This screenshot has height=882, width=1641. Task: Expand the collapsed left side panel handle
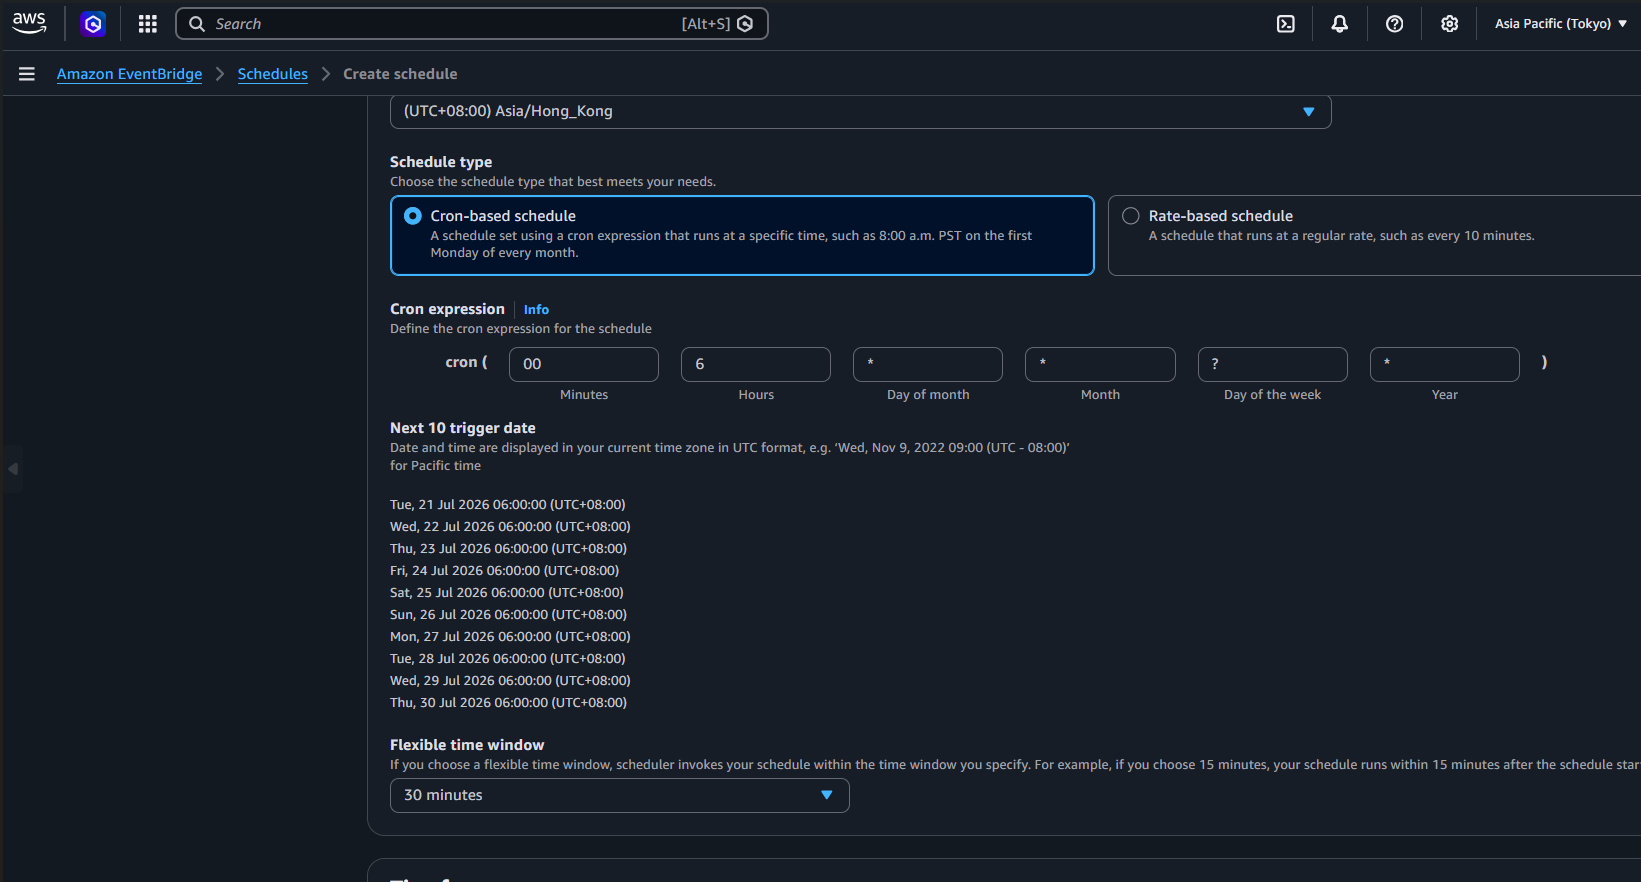(x=13, y=469)
